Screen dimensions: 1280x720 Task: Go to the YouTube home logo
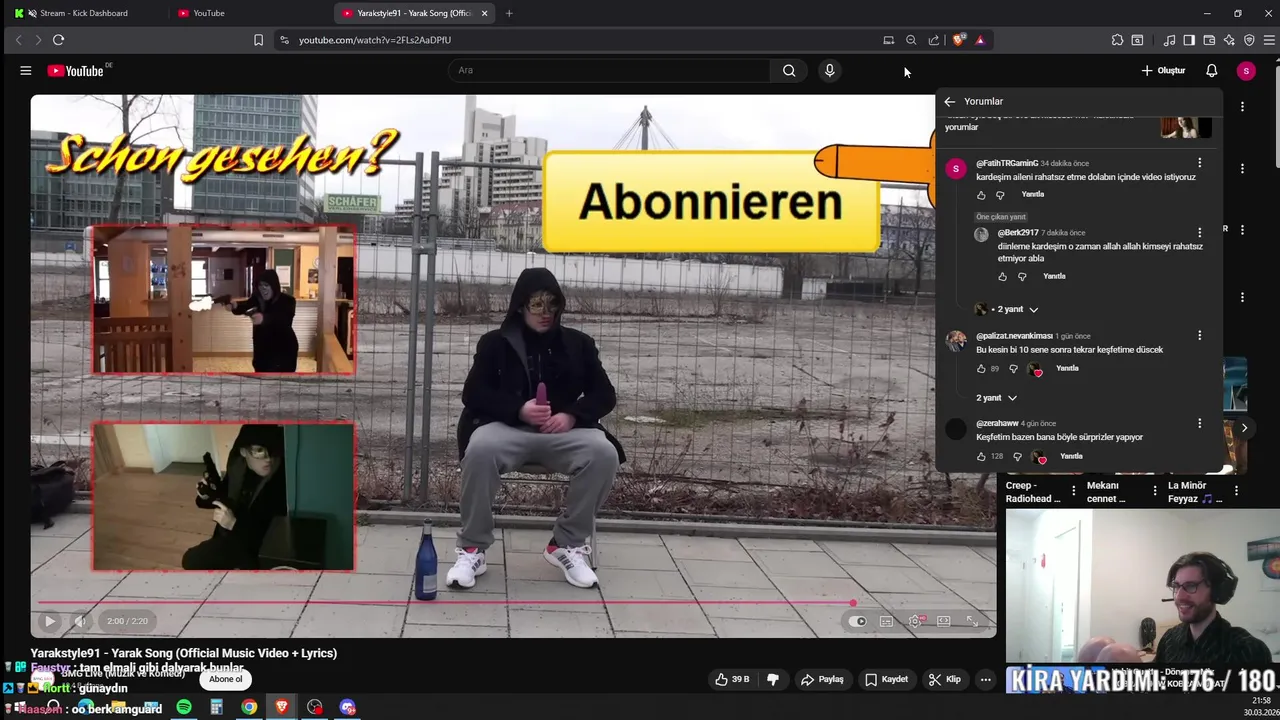click(76, 71)
